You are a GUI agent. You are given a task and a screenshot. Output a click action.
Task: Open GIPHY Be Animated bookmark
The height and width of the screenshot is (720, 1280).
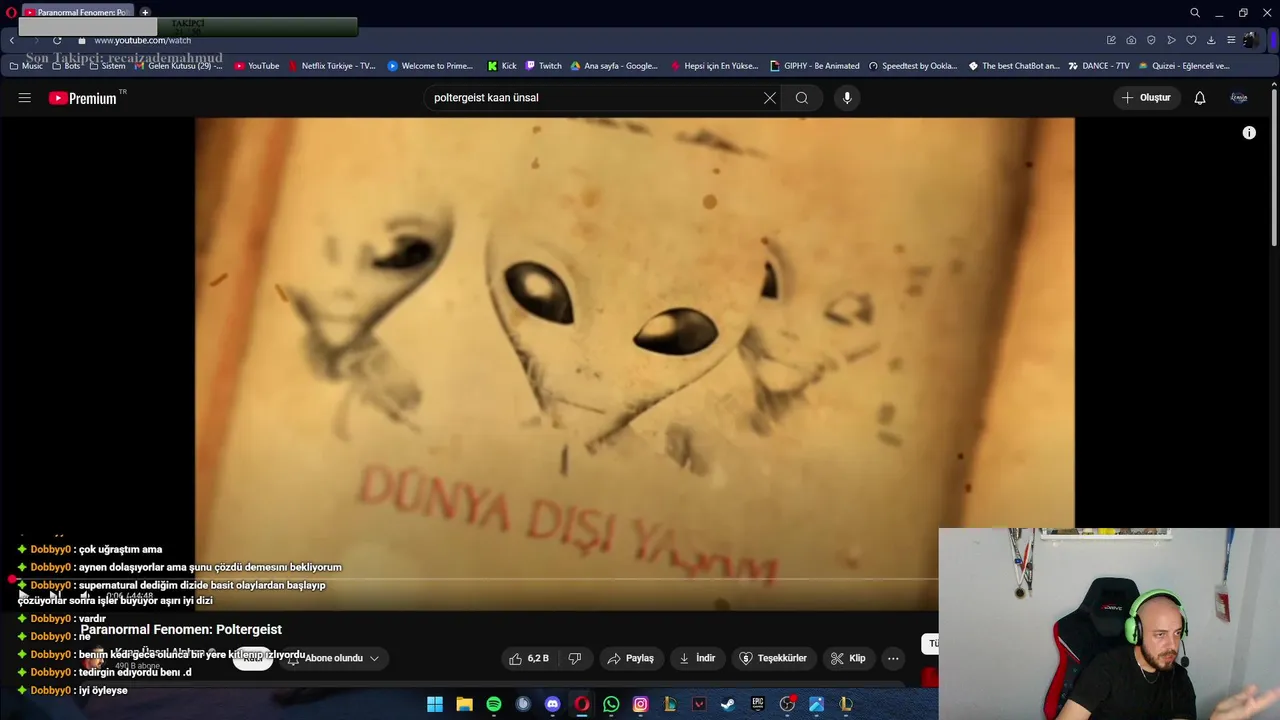coord(815,66)
